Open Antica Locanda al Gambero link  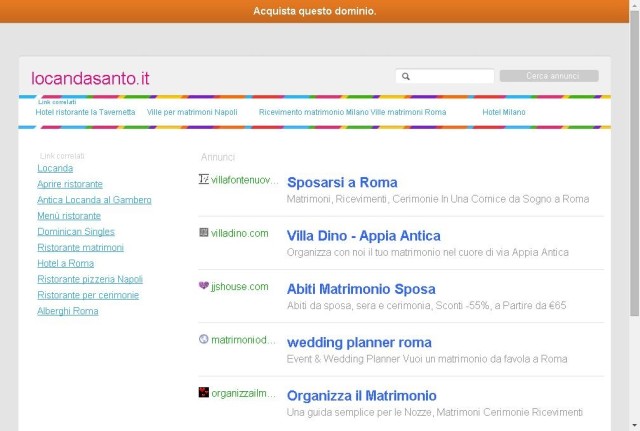94,200
